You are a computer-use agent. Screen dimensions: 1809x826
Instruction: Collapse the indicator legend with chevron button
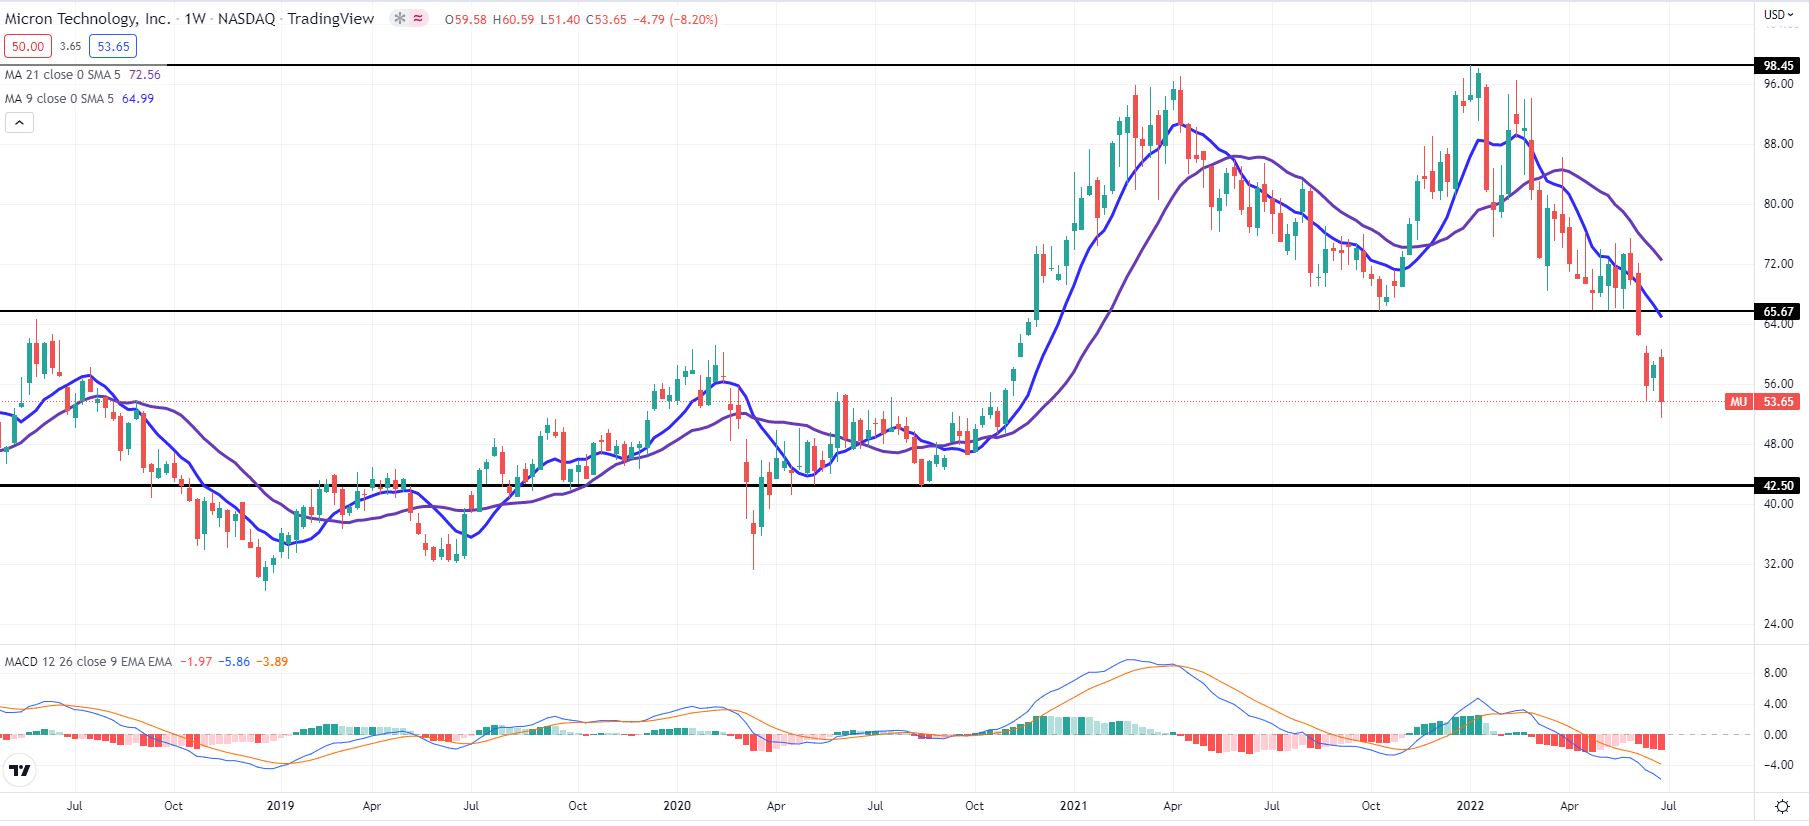pos(19,123)
